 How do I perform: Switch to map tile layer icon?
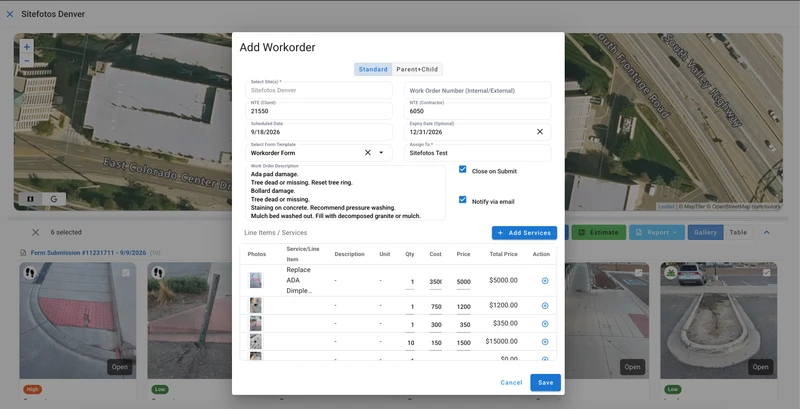coord(31,199)
